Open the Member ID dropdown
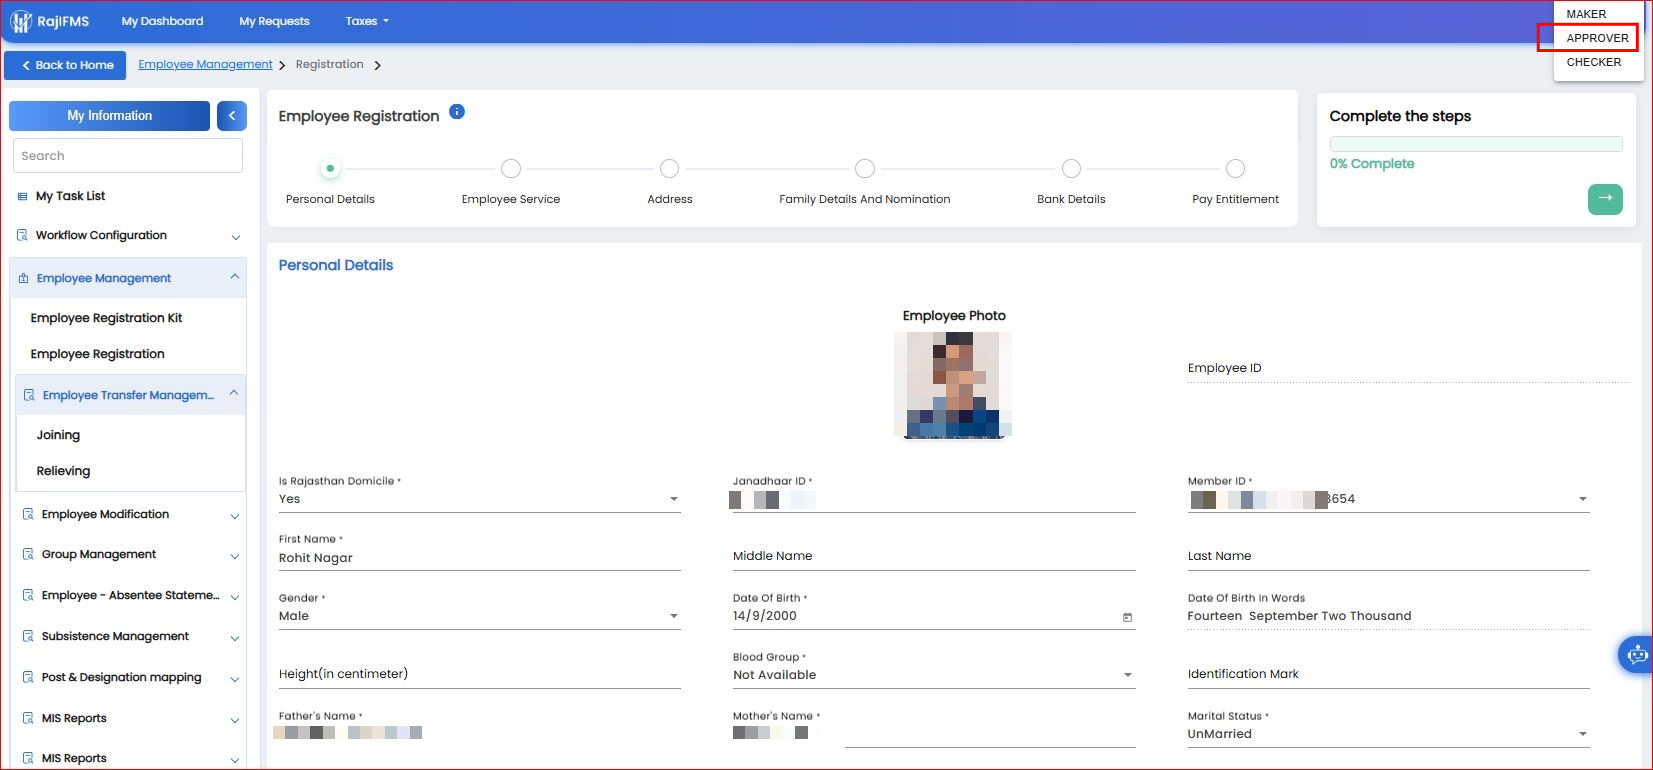The image size is (1653, 770). [1388, 499]
